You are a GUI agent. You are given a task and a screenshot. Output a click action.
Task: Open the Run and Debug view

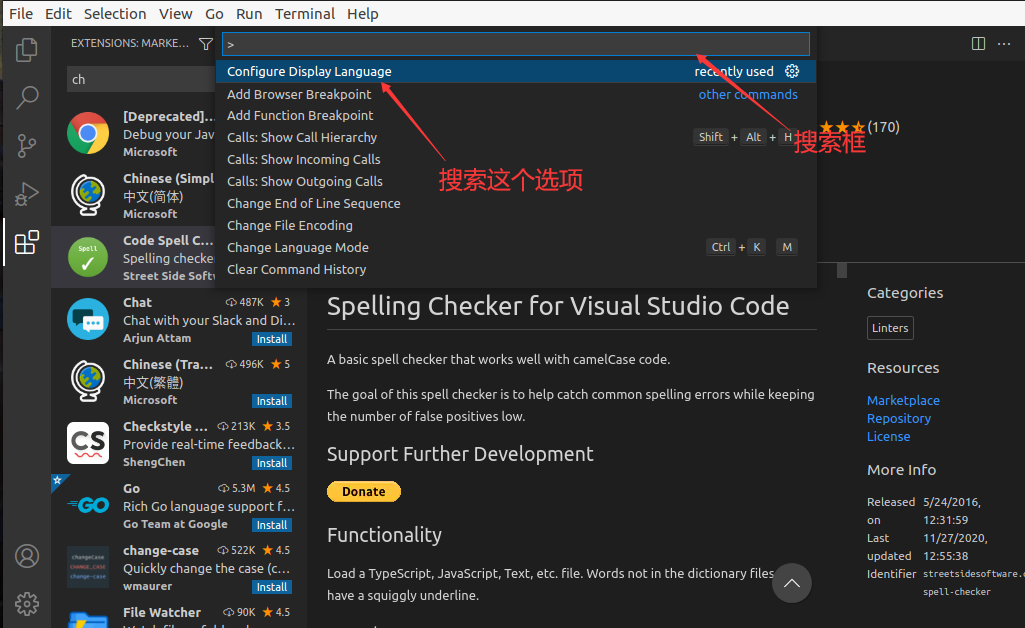pos(27,194)
